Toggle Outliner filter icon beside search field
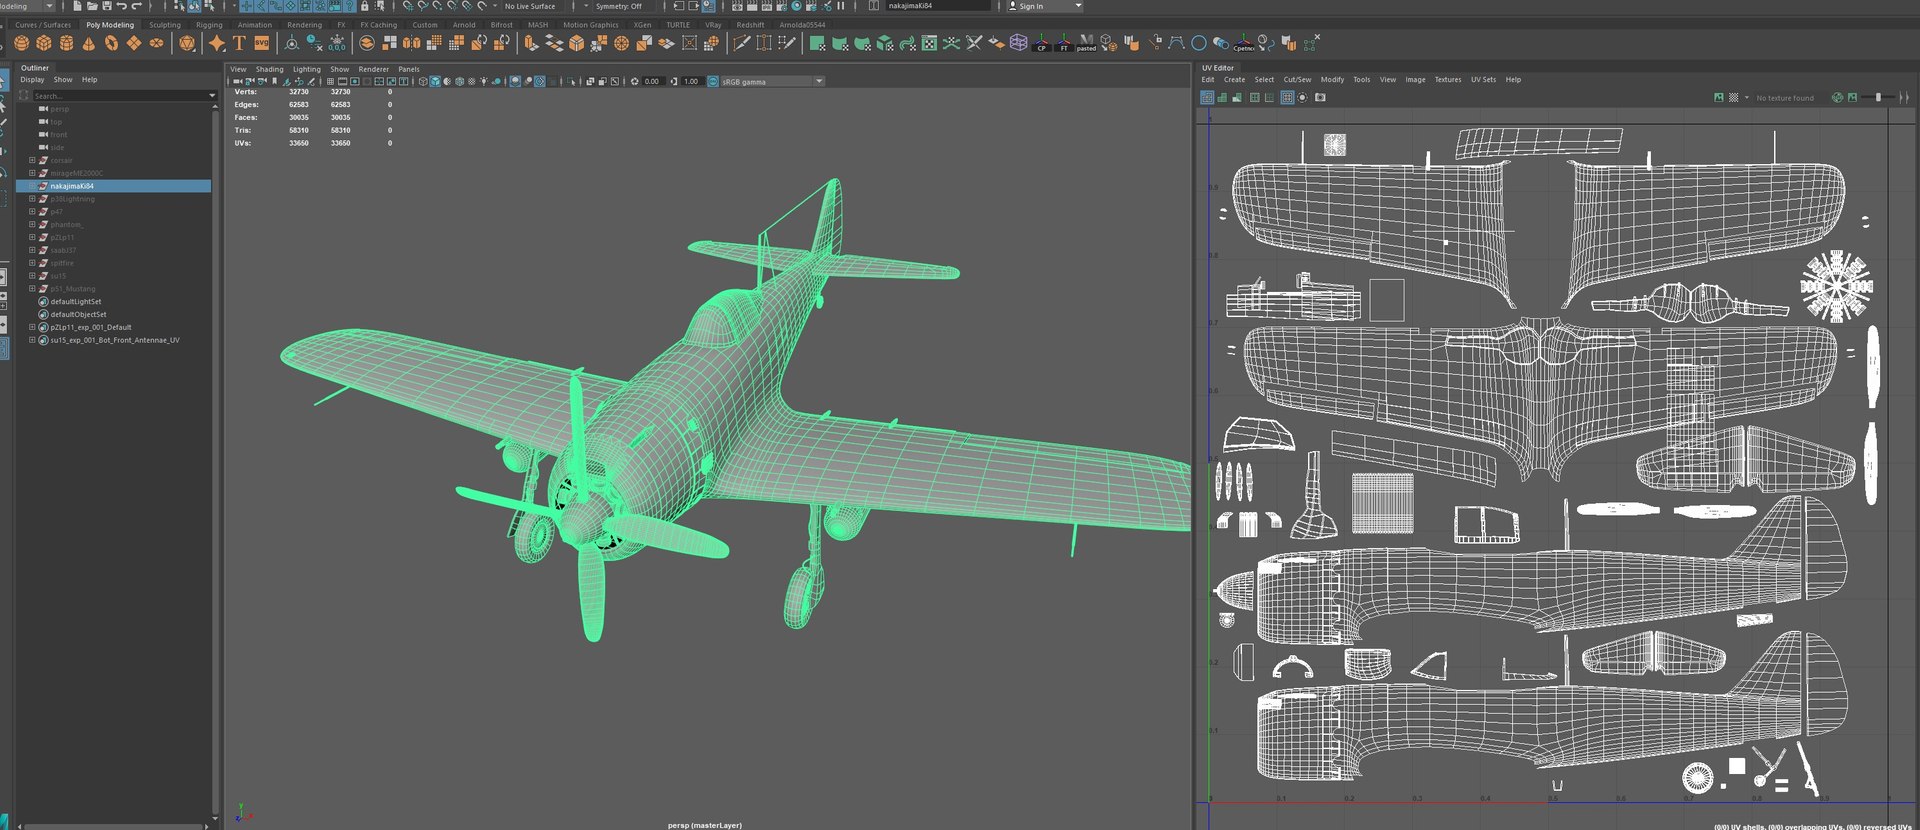 pos(24,95)
